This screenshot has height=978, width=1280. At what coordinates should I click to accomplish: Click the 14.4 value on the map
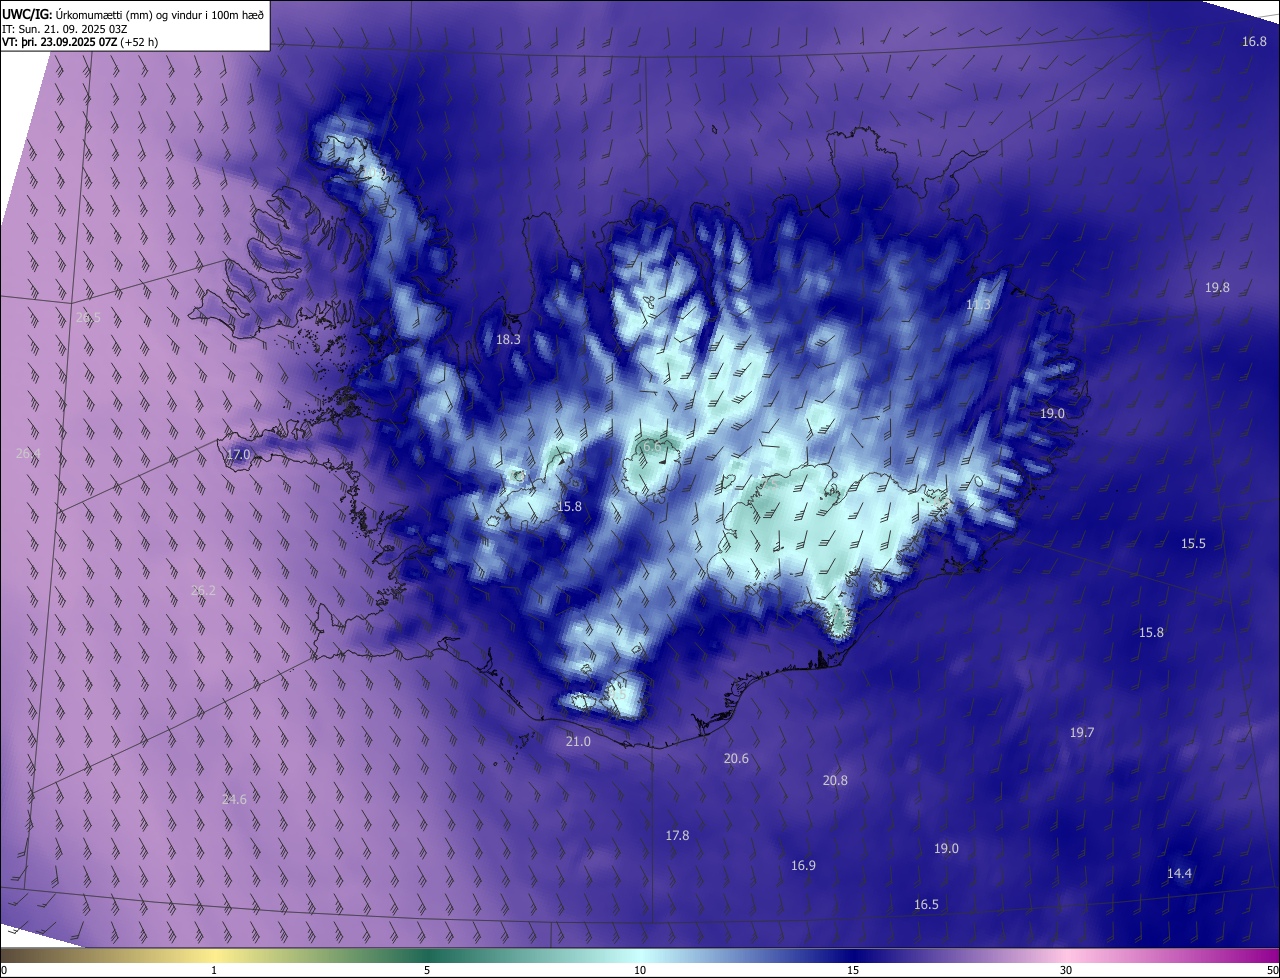[1179, 873]
